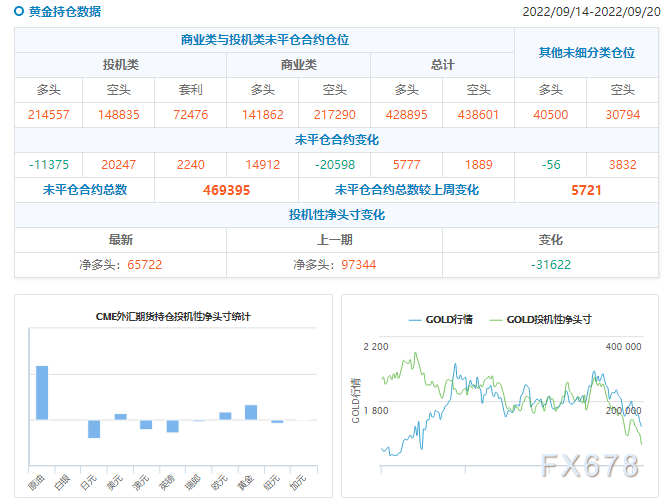
Task: Click the circle icon before 黄金持仓数据
Action: [19, 11]
